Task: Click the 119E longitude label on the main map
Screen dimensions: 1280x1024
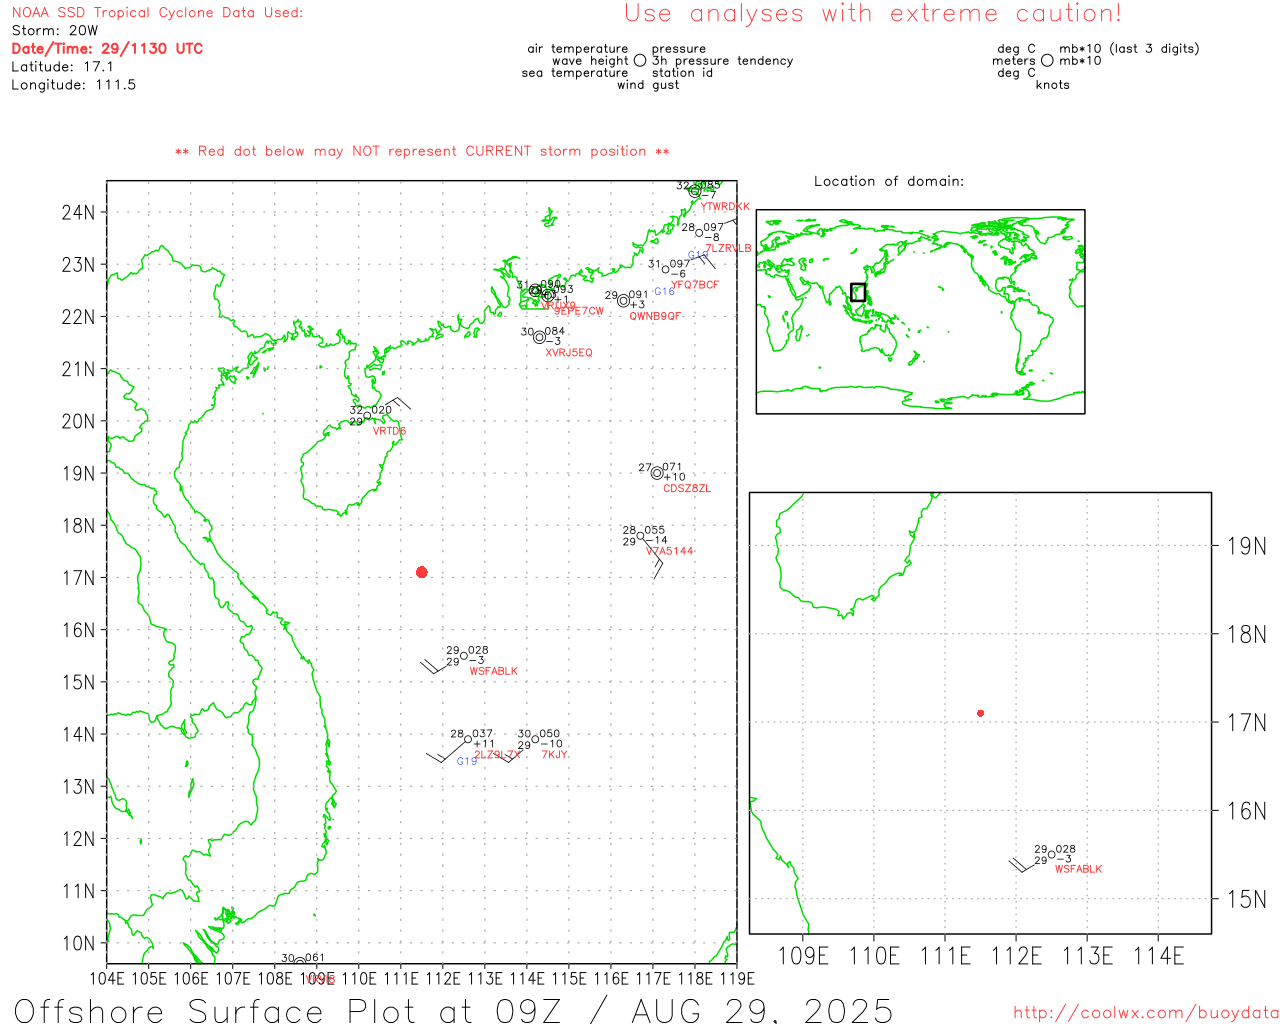Action: (737, 978)
